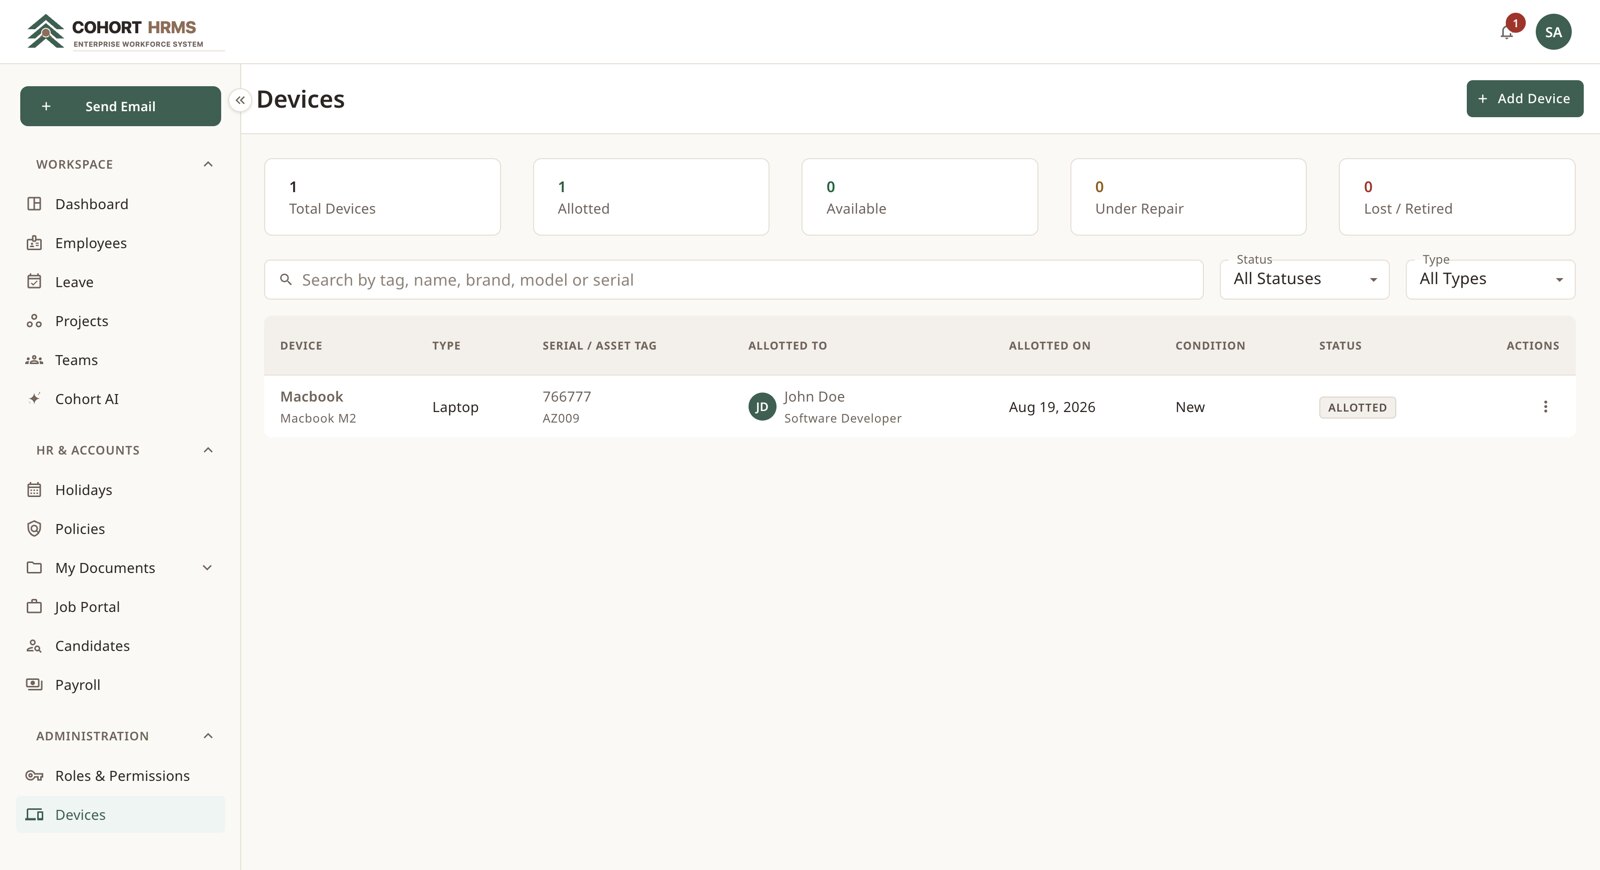Screen dimensions: 1600x870
Task: Open Job Portal page
Action: 120,607
